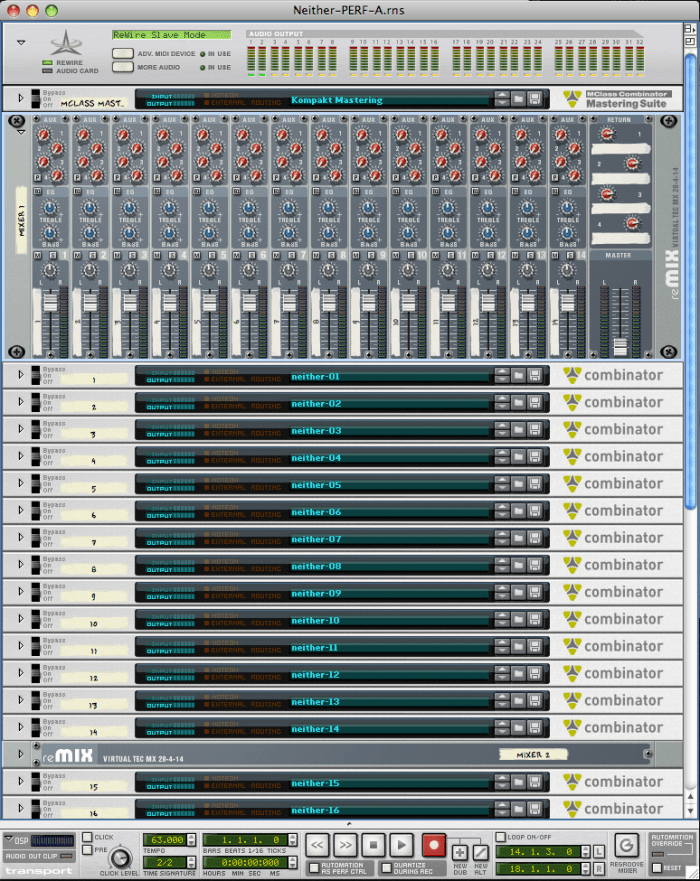Enable Quantize During Rec checkbox

387,866
